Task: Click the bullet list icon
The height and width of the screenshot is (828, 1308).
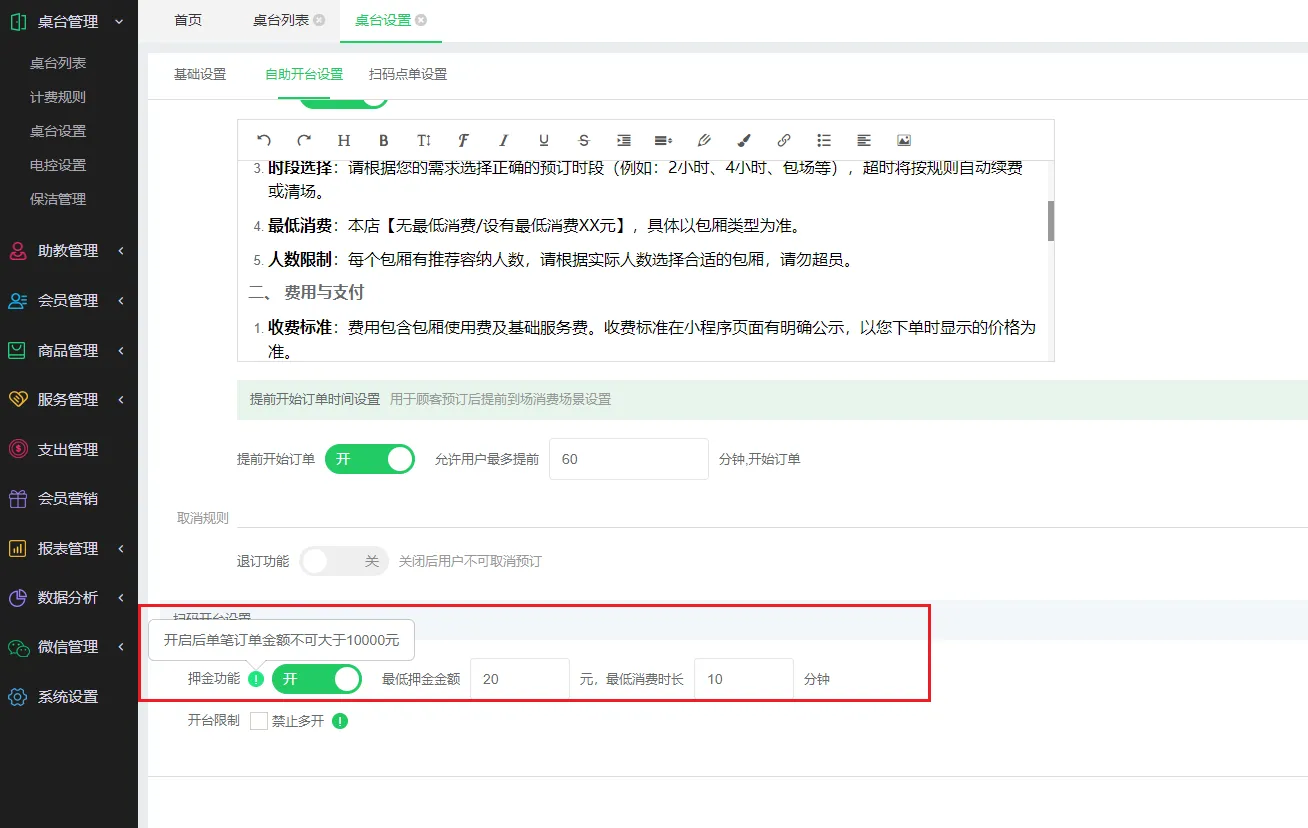Action: point(824,141)
